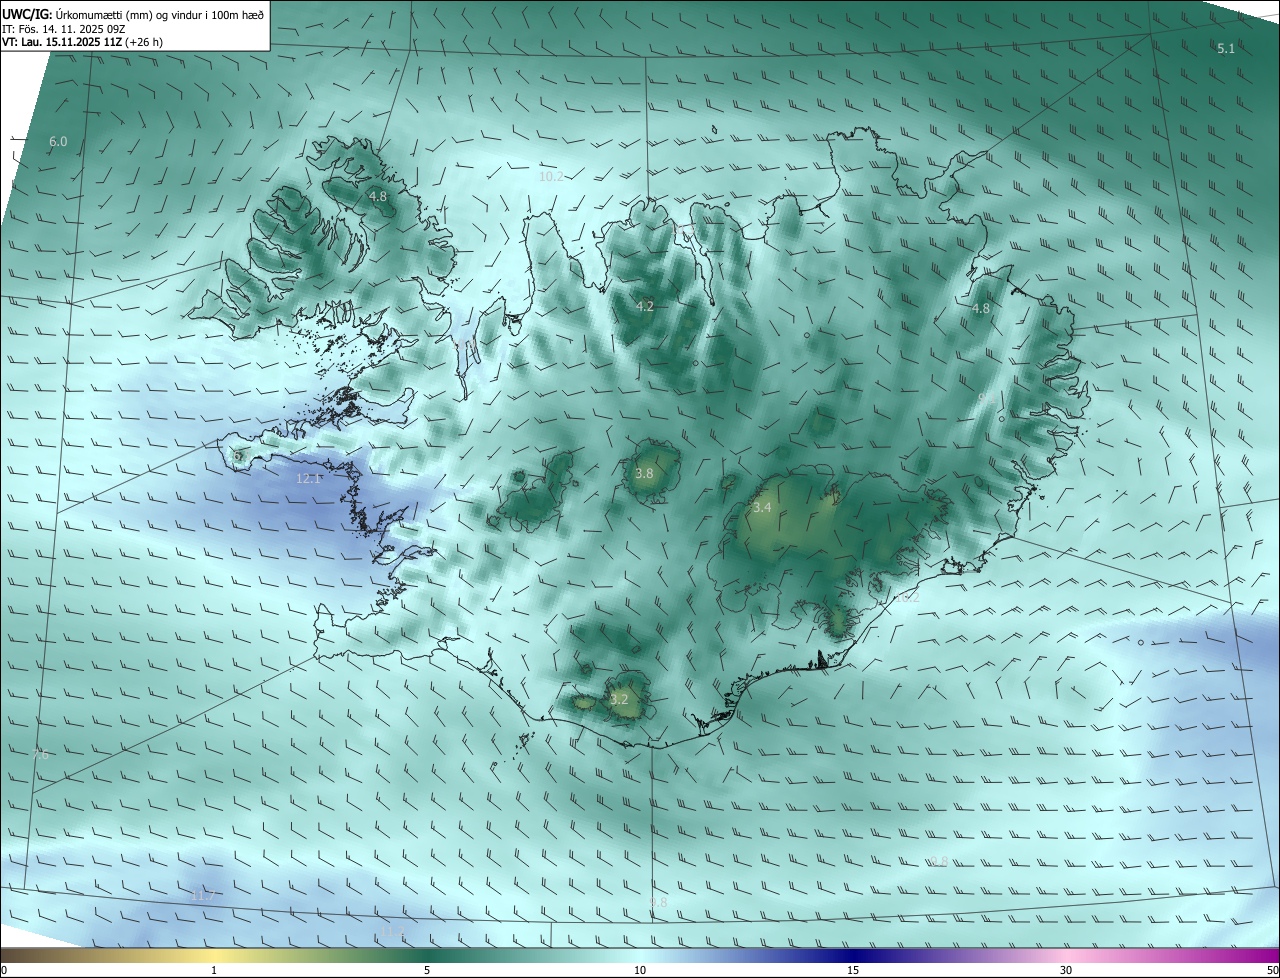Click the 4.2 value in north Iceland
Screen dimensions: 1280x978
click(x=645, y=306)
